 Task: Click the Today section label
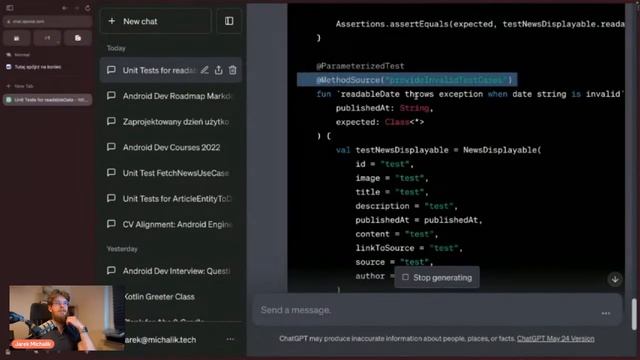point(116,48)
